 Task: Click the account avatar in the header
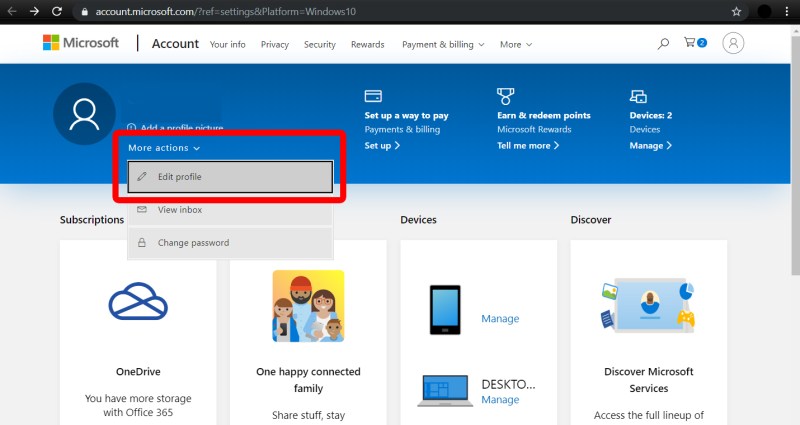[x=733, y=43]
